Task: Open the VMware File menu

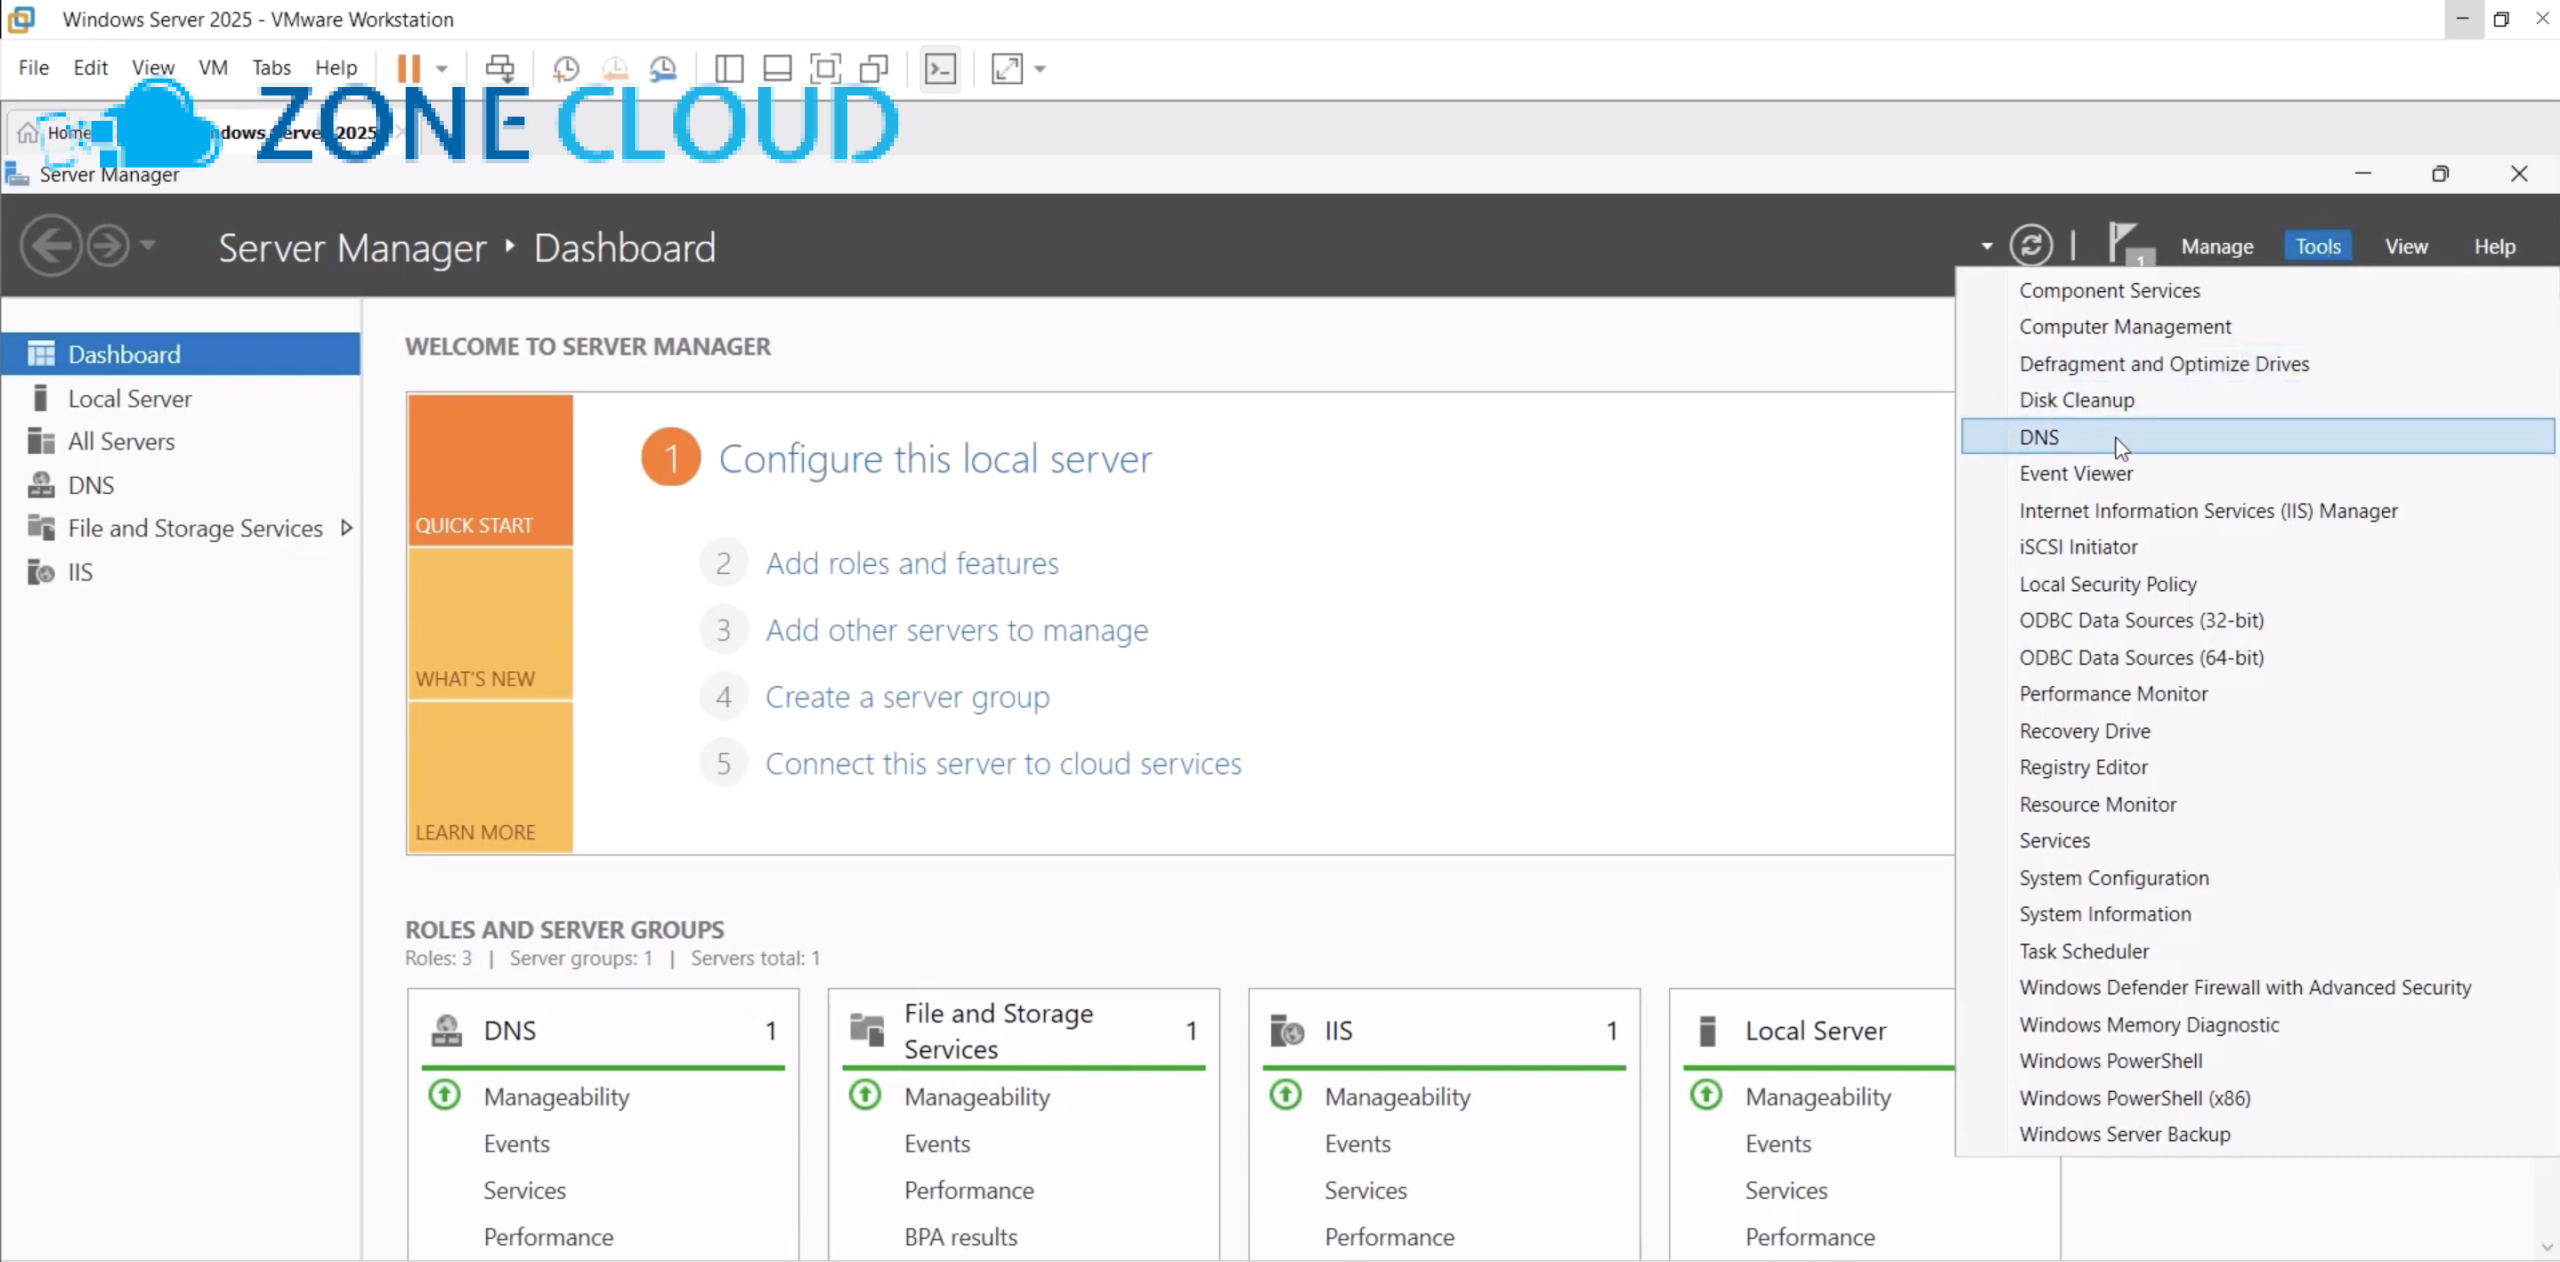Action: click(33, 67)
